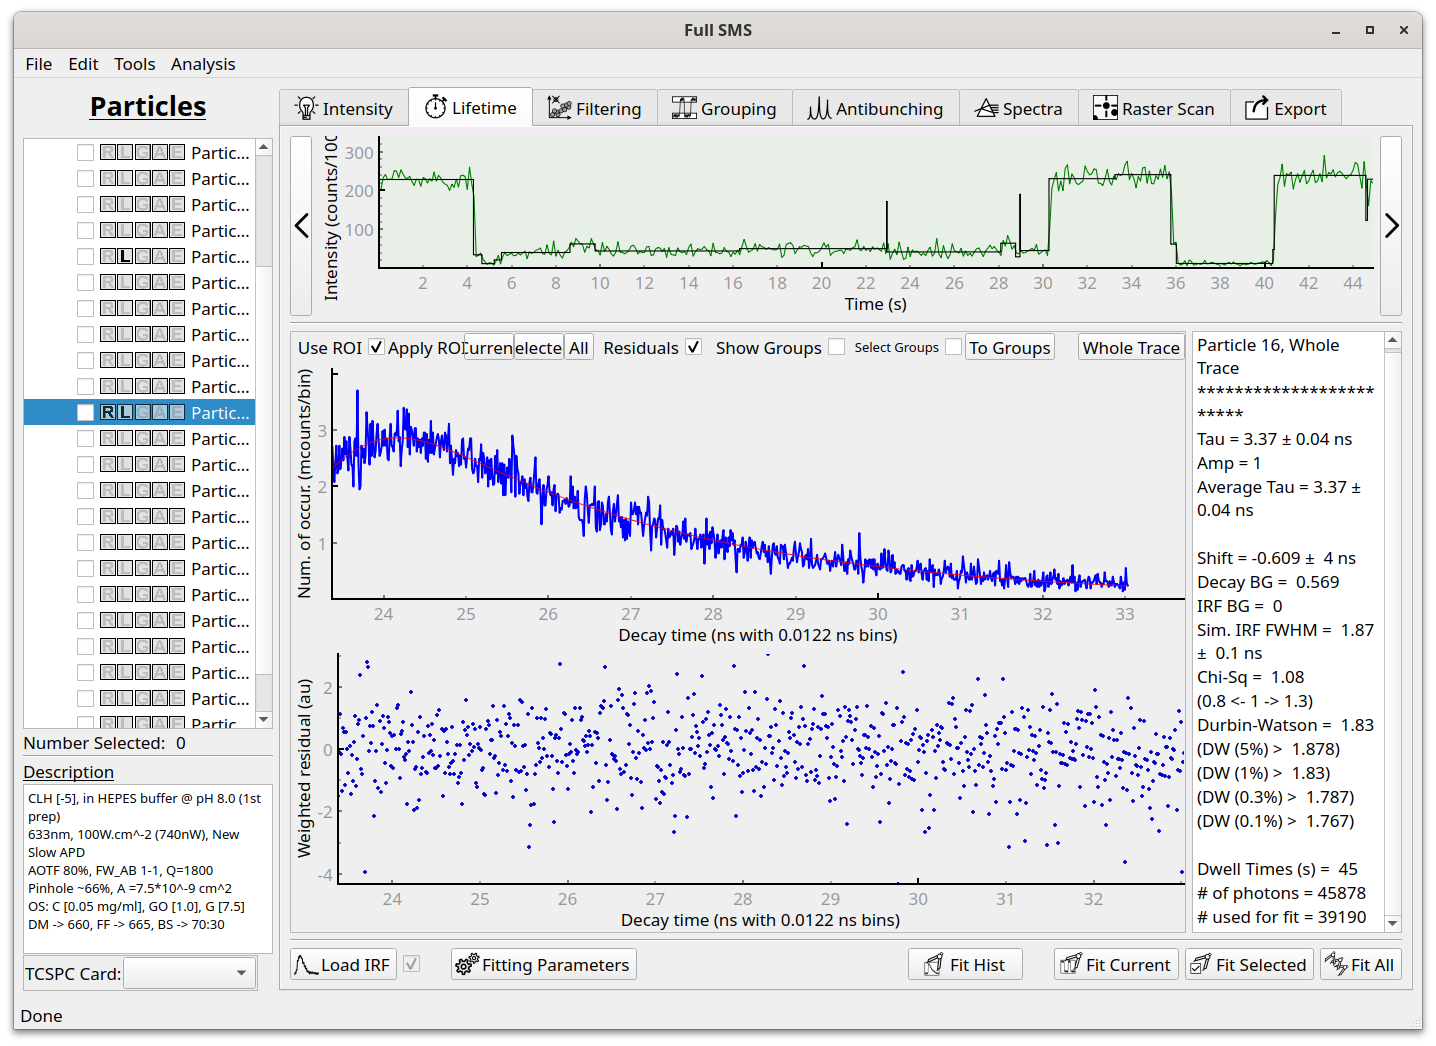This screenshot has width=1436, height=1046.
Task: Switch to the Spectra tab
Action: tap(1018, 108)
